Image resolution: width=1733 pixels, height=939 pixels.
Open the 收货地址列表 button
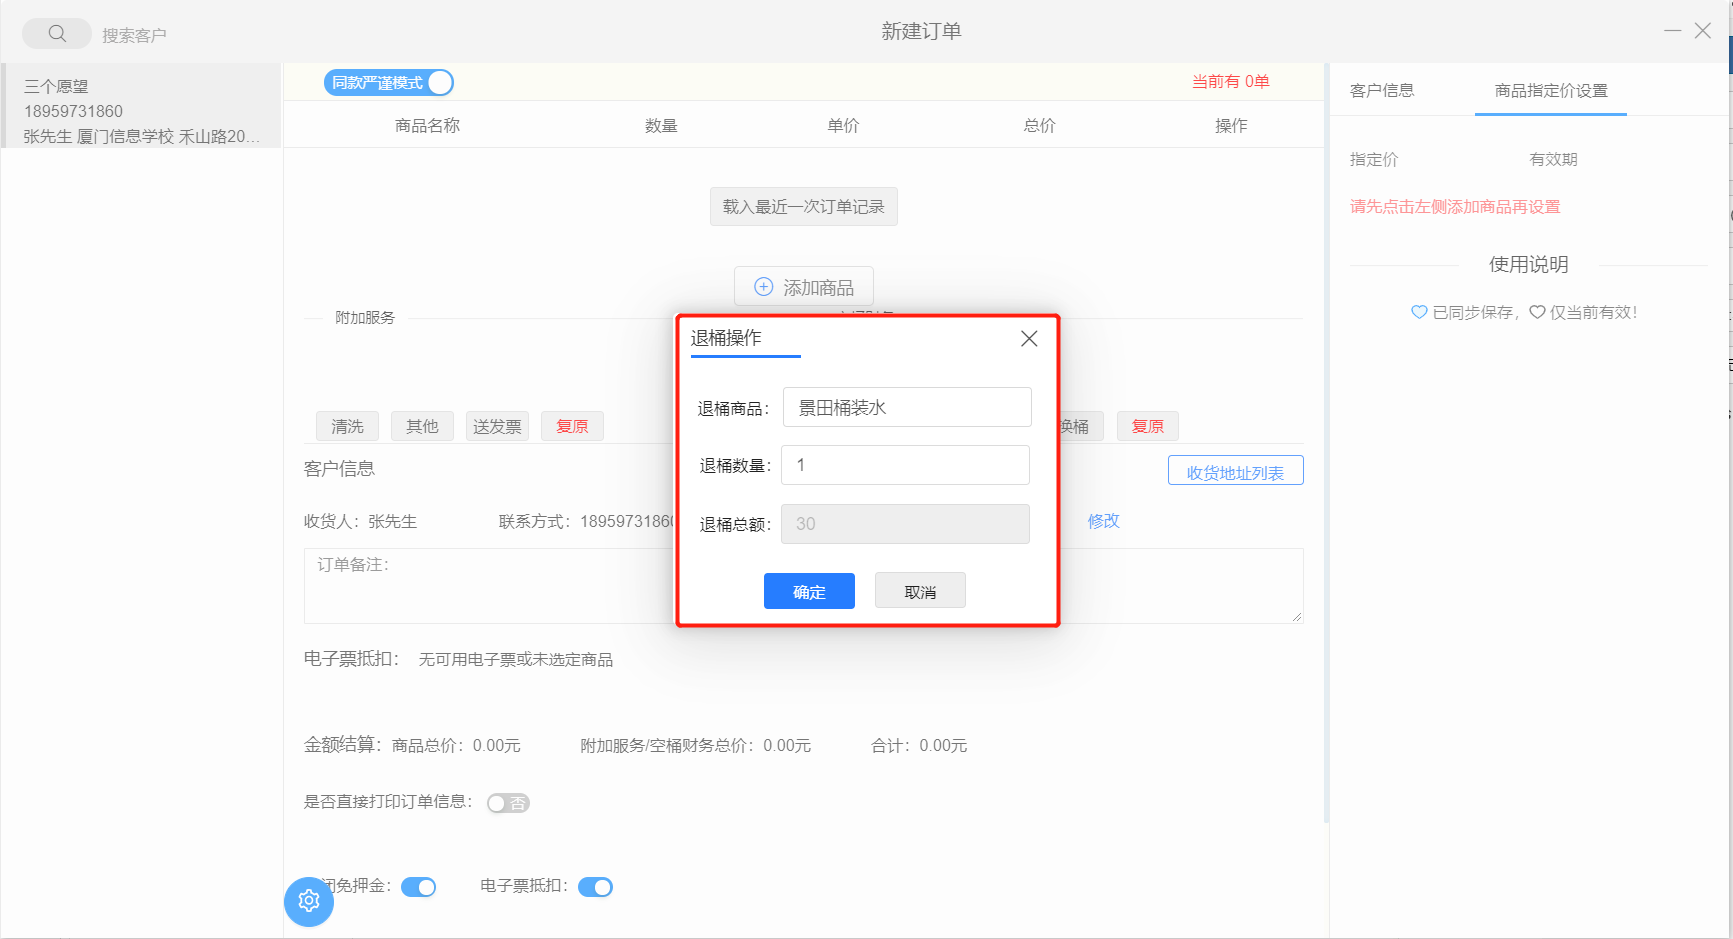click(1235, 471)
